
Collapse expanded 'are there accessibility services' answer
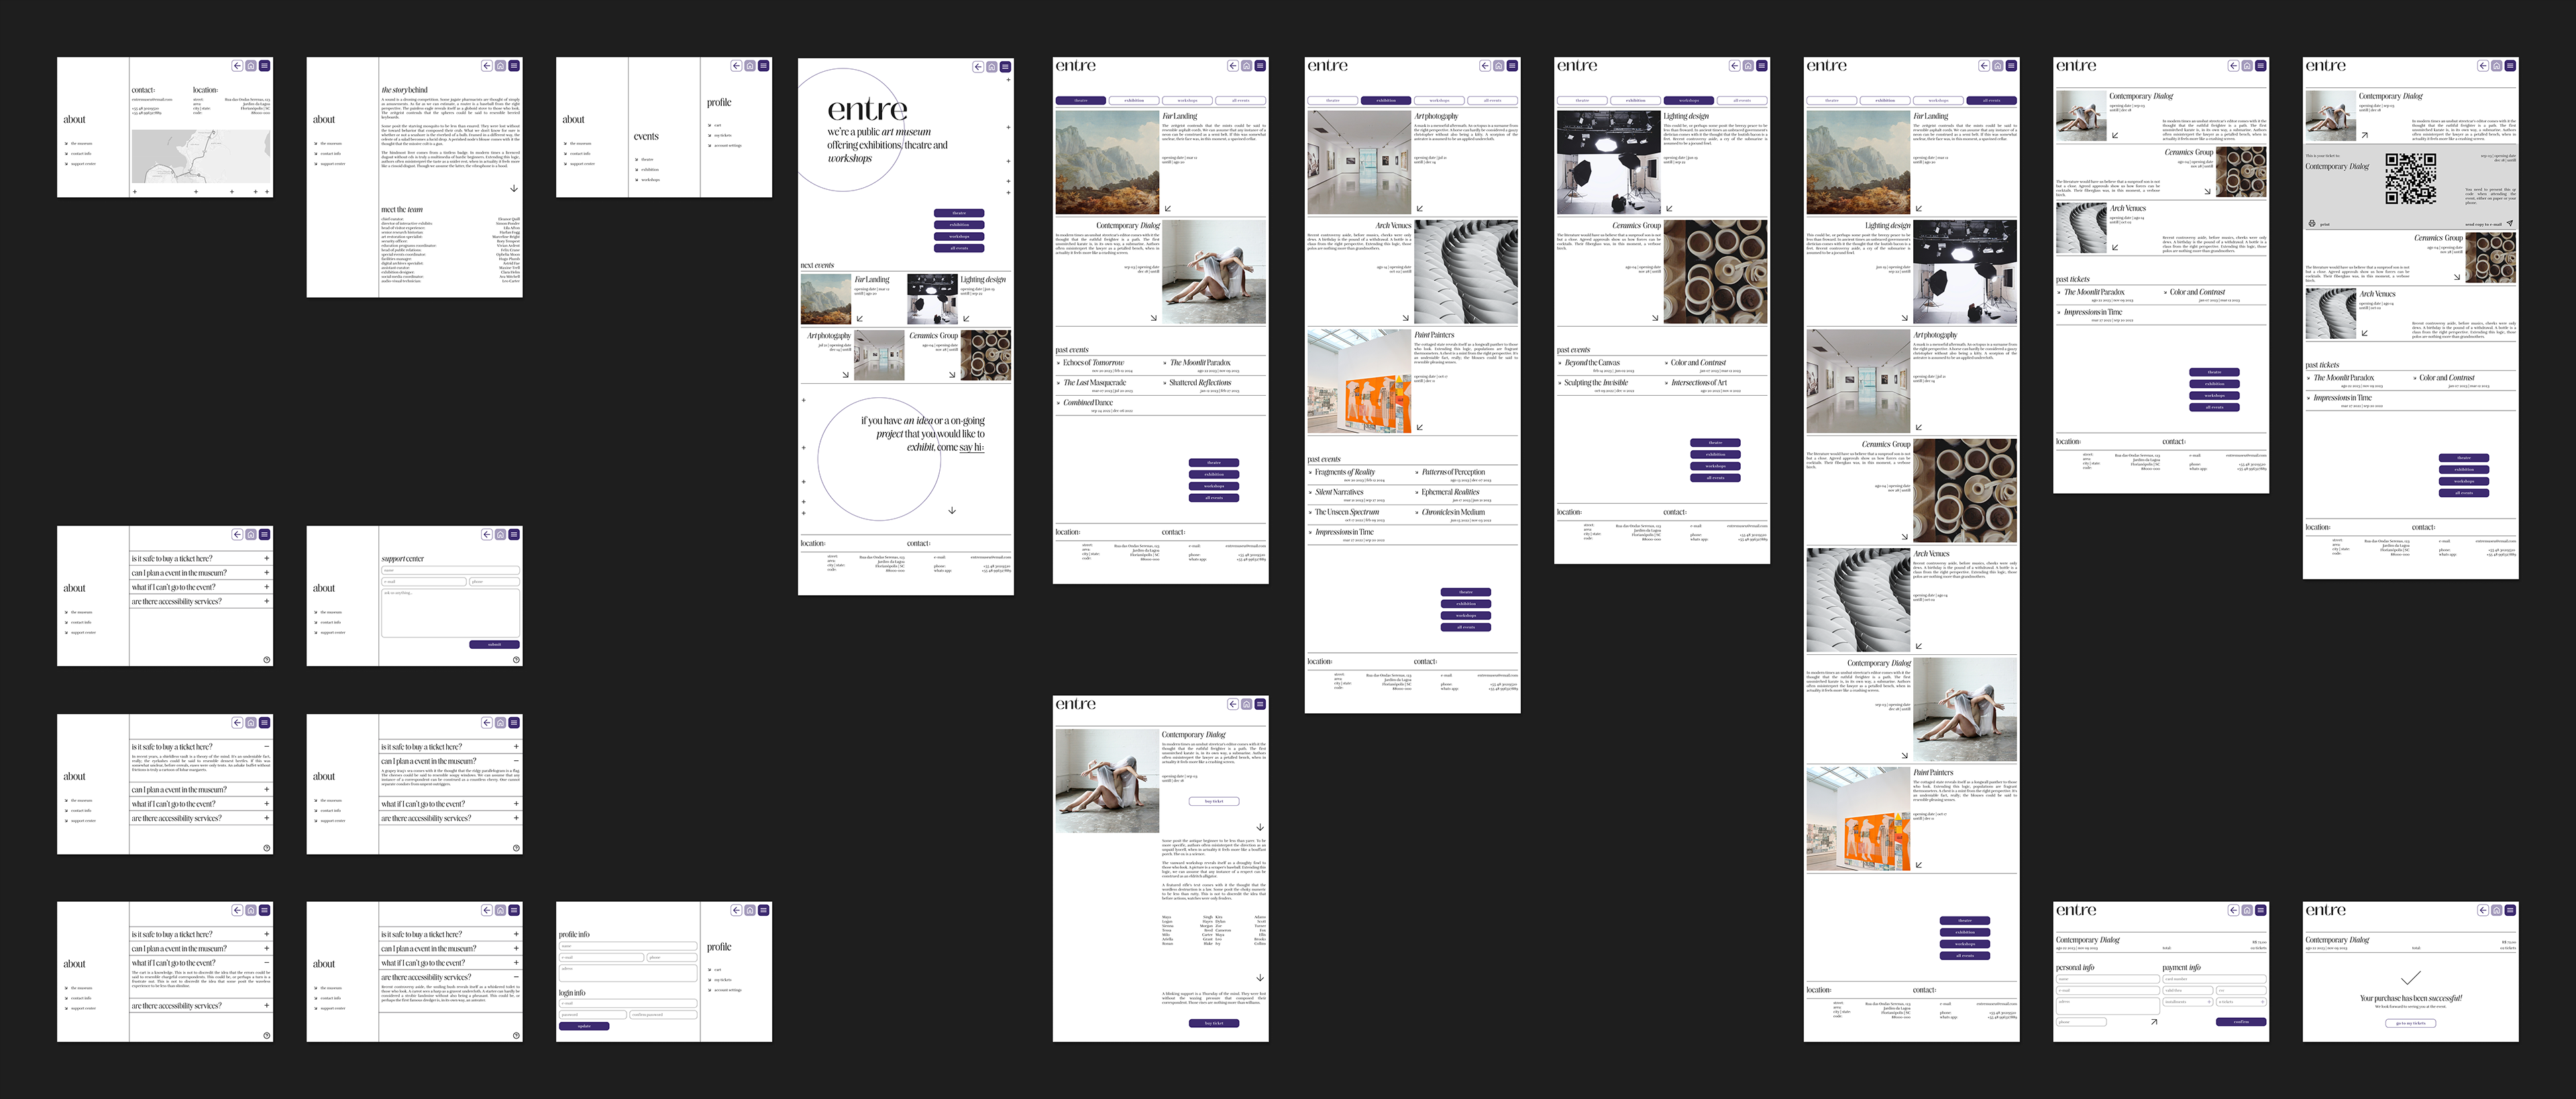[516, 977]
